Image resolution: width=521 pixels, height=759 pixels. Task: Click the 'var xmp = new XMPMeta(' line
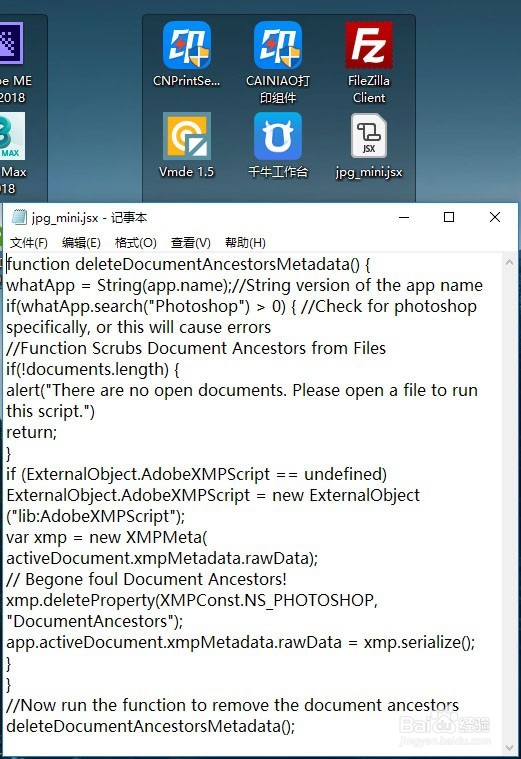(x=107, y=537)
